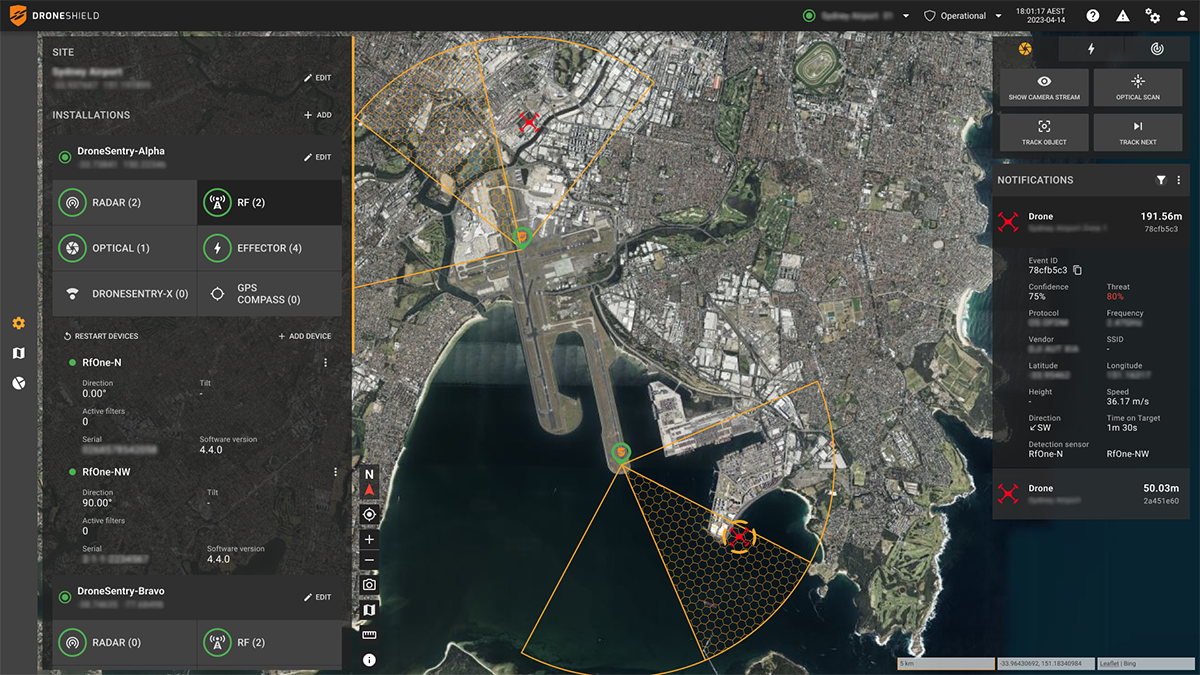Viewport: 1200px width, 675px height.
Task: Edit DroneSentry-Bravo installation
Action: (317, 597)
